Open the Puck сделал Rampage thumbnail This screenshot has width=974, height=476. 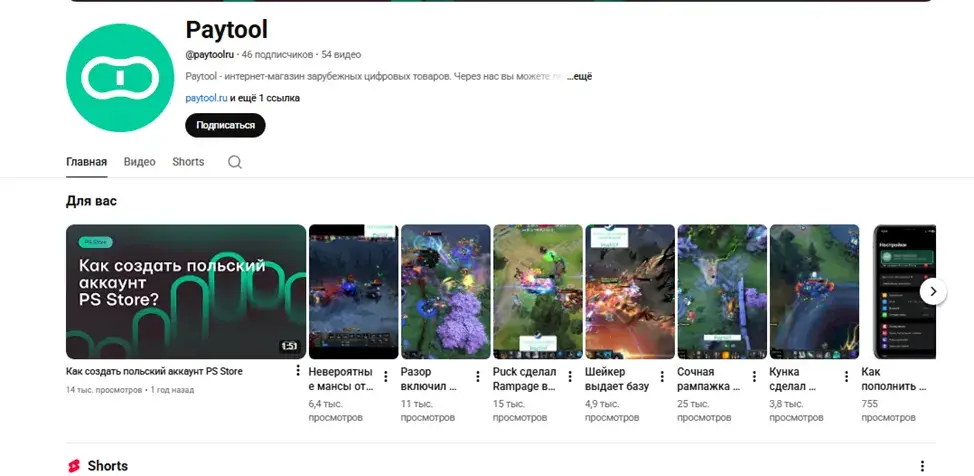538,291
